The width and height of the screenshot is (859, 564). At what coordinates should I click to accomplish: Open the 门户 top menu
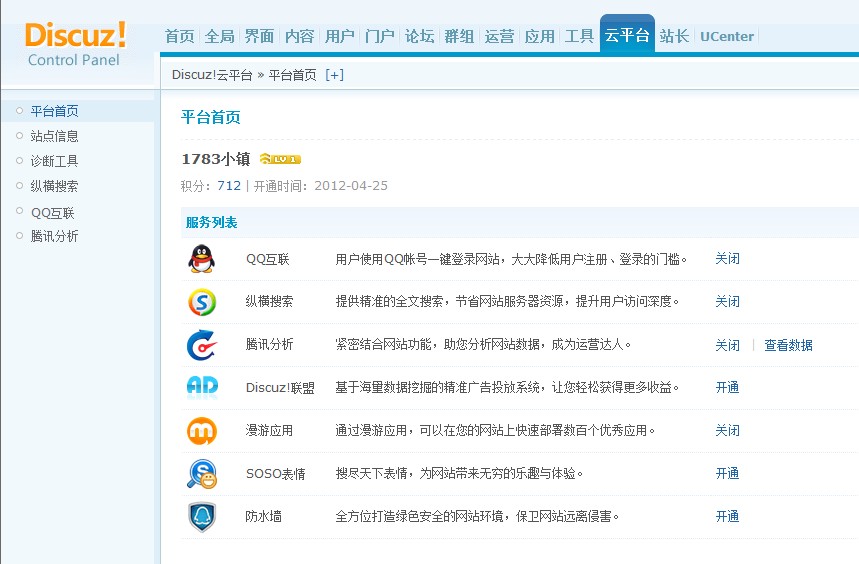point(380,37)
